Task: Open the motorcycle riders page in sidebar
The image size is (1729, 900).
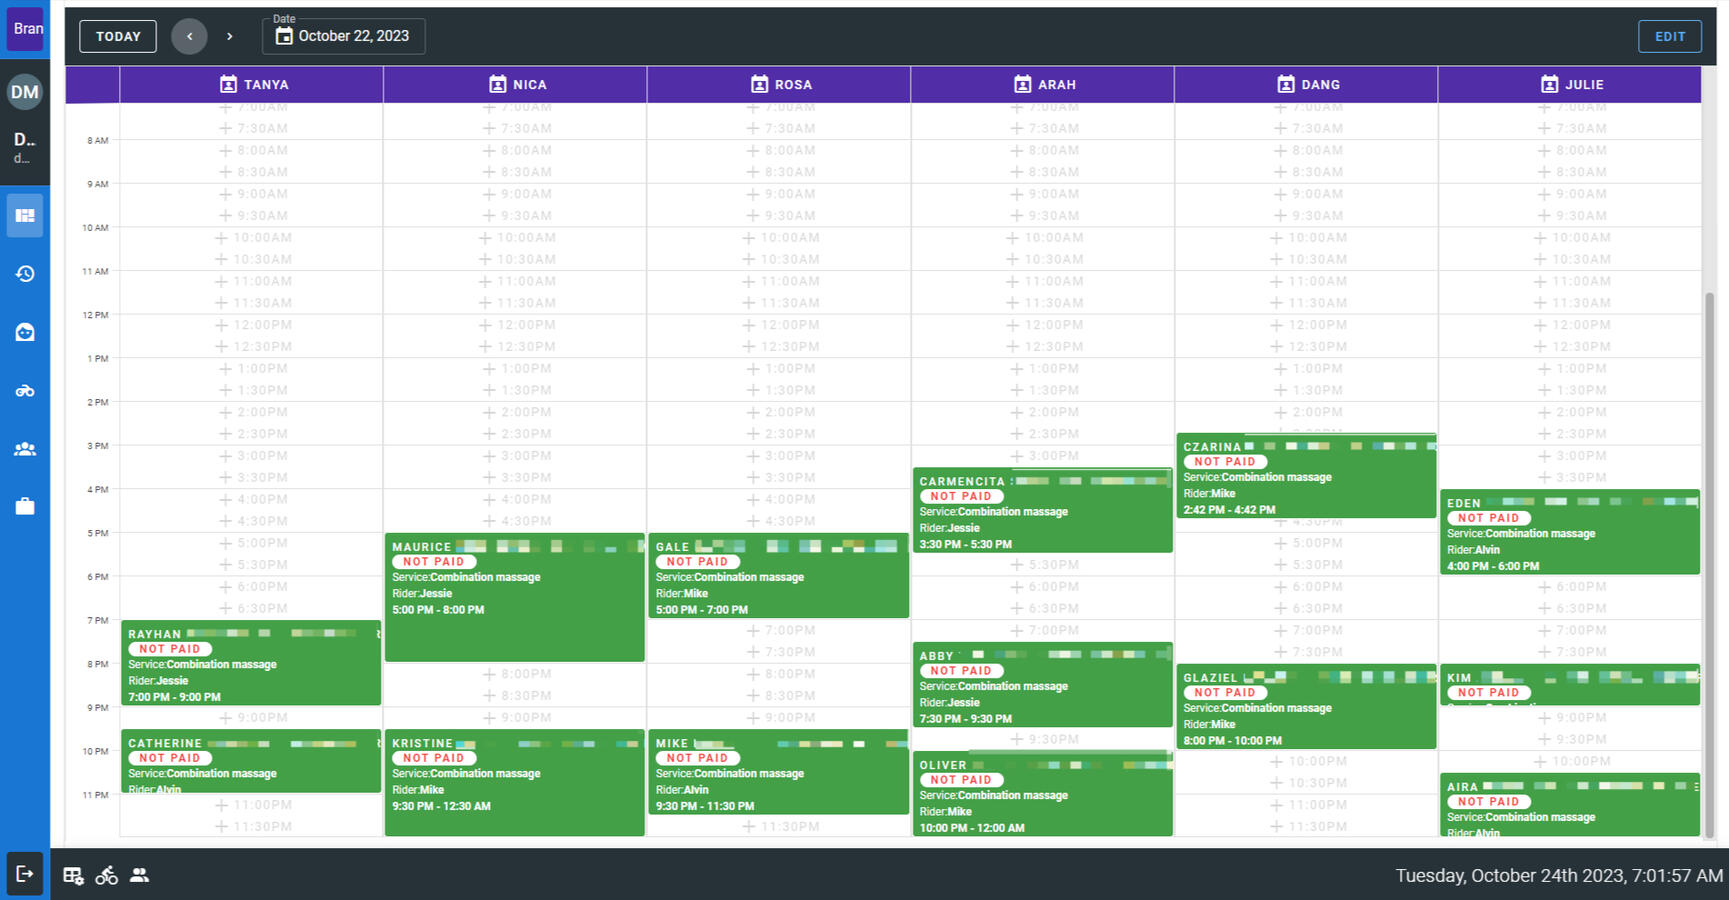Action: pos(25,391)
